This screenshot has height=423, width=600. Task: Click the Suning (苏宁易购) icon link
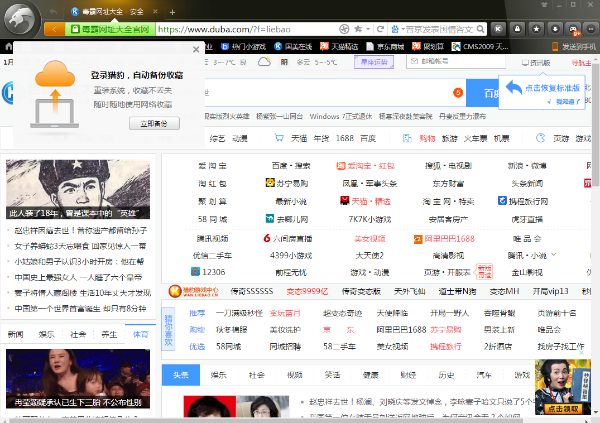coord(269,183)
